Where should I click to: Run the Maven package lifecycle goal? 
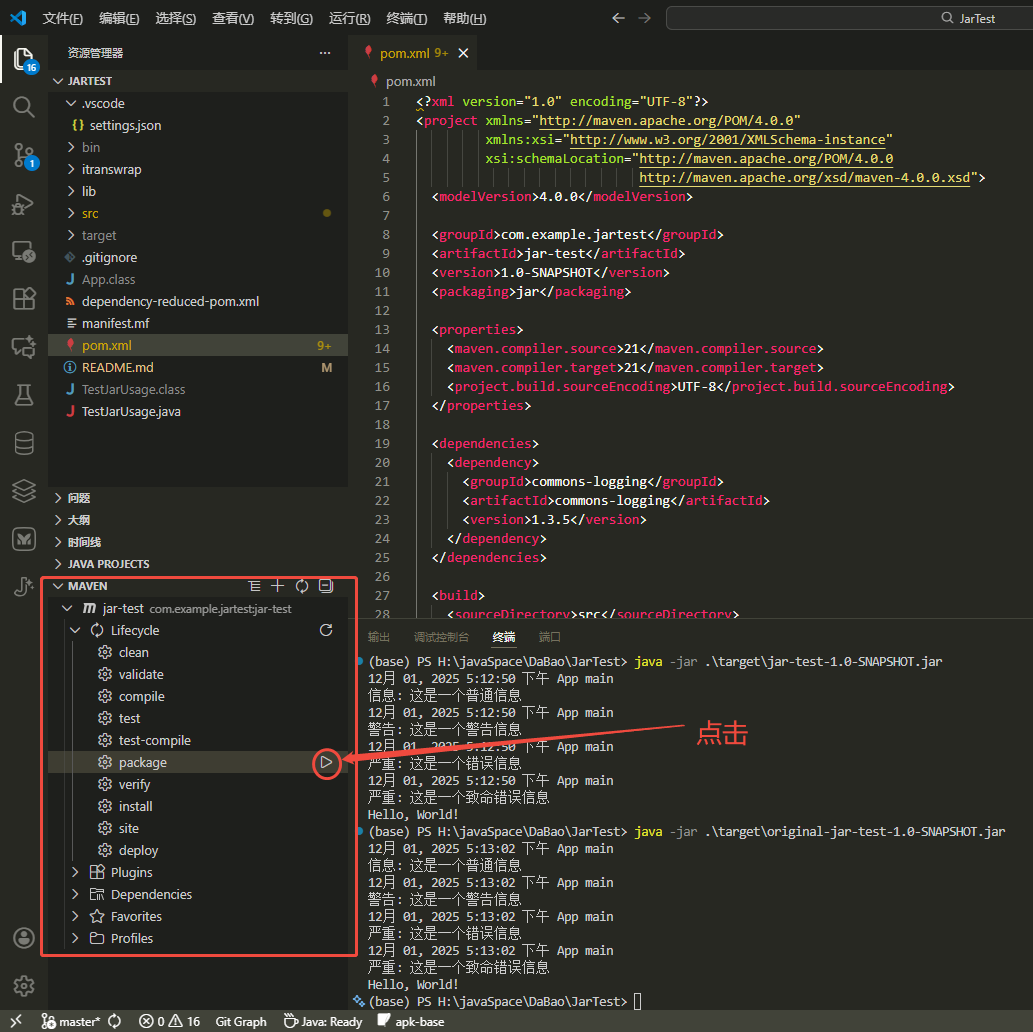(326, 762)
